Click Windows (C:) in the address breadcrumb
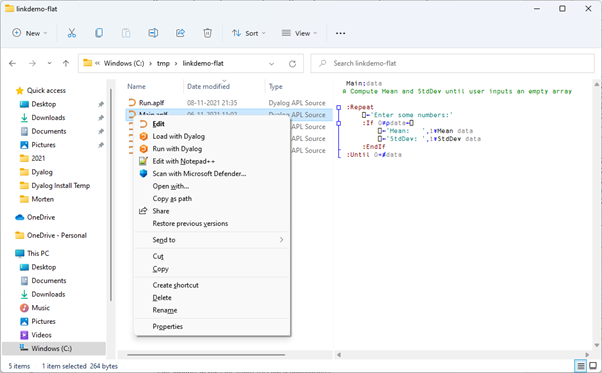The height and width of the screenshot is (373, 602). (x=124, y=63)
